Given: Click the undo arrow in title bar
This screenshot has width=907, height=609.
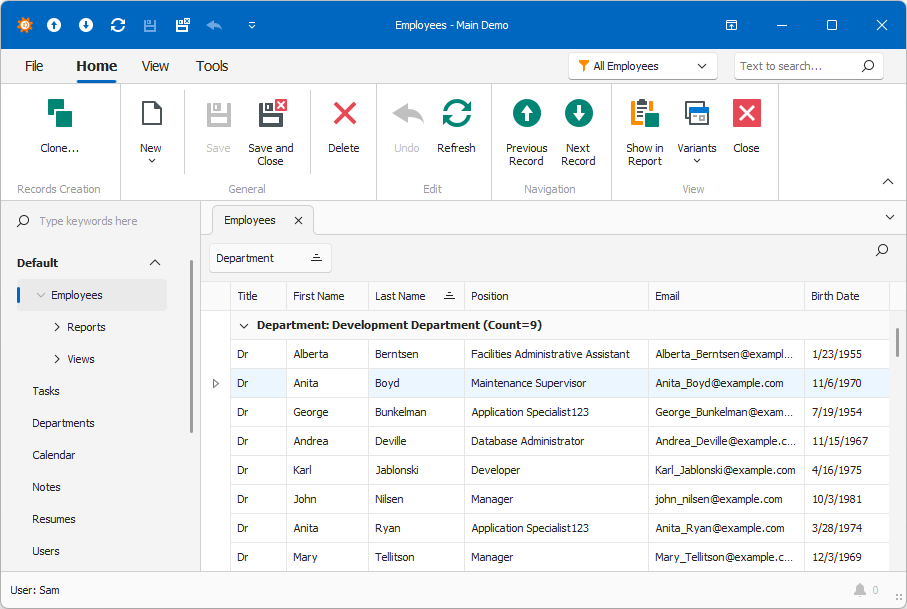Looking at the screenshot, I should coord(214,25).
